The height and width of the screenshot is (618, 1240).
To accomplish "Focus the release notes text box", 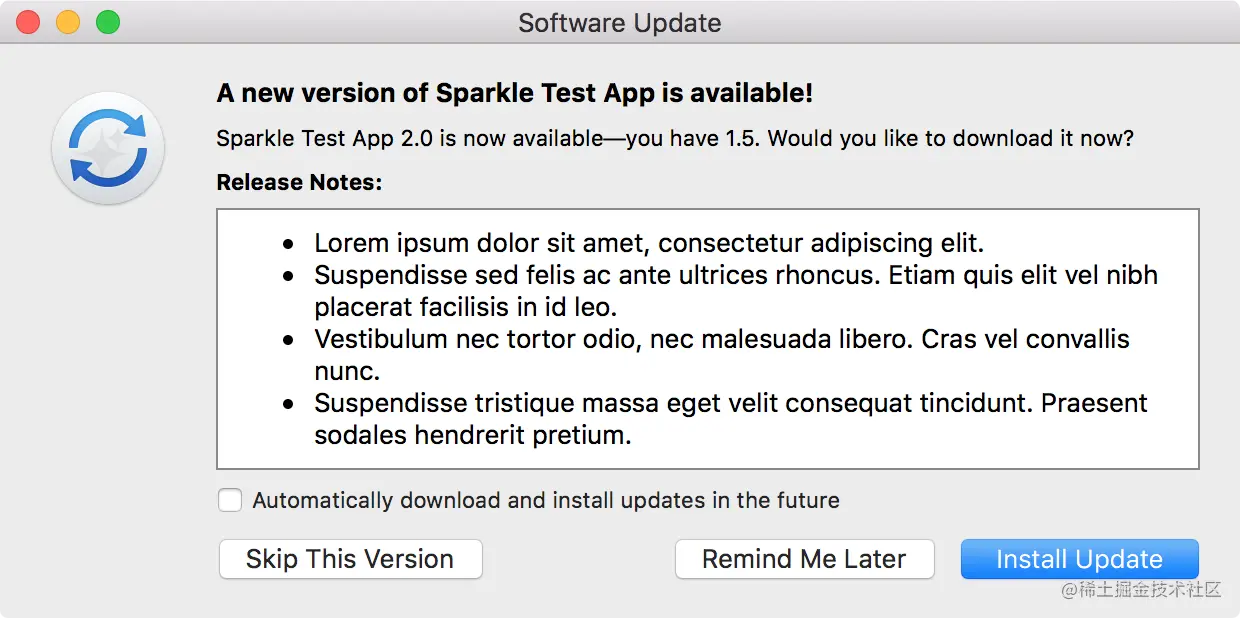I will tap(708, 339).
